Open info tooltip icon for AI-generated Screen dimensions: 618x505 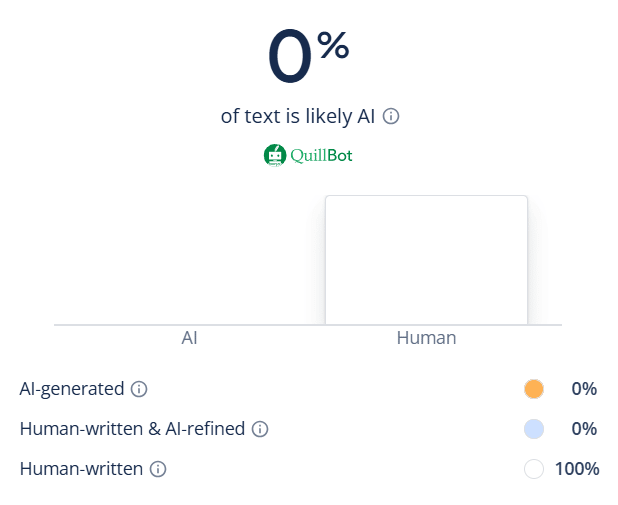139,389
